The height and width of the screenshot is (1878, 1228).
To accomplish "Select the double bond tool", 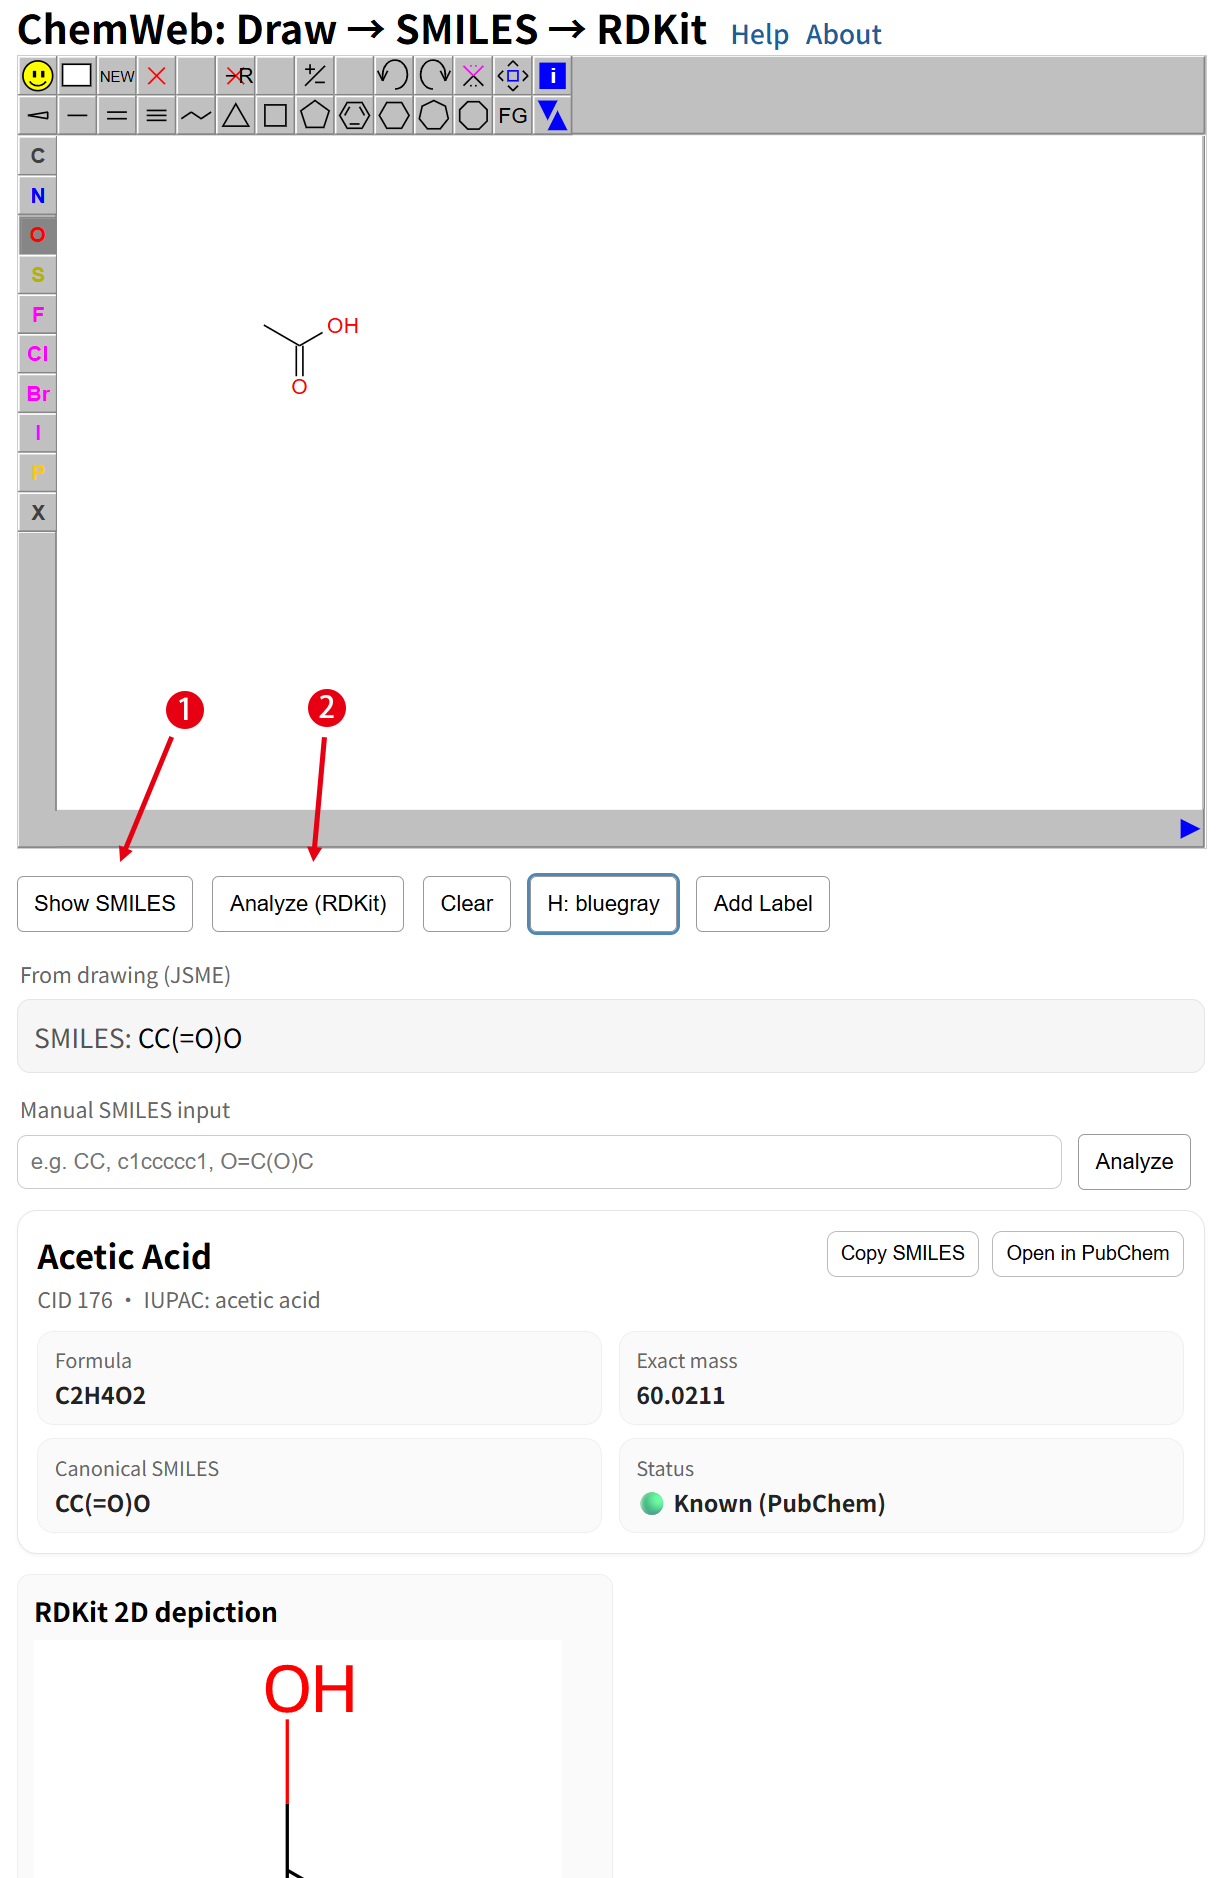I will coord(117,116).
